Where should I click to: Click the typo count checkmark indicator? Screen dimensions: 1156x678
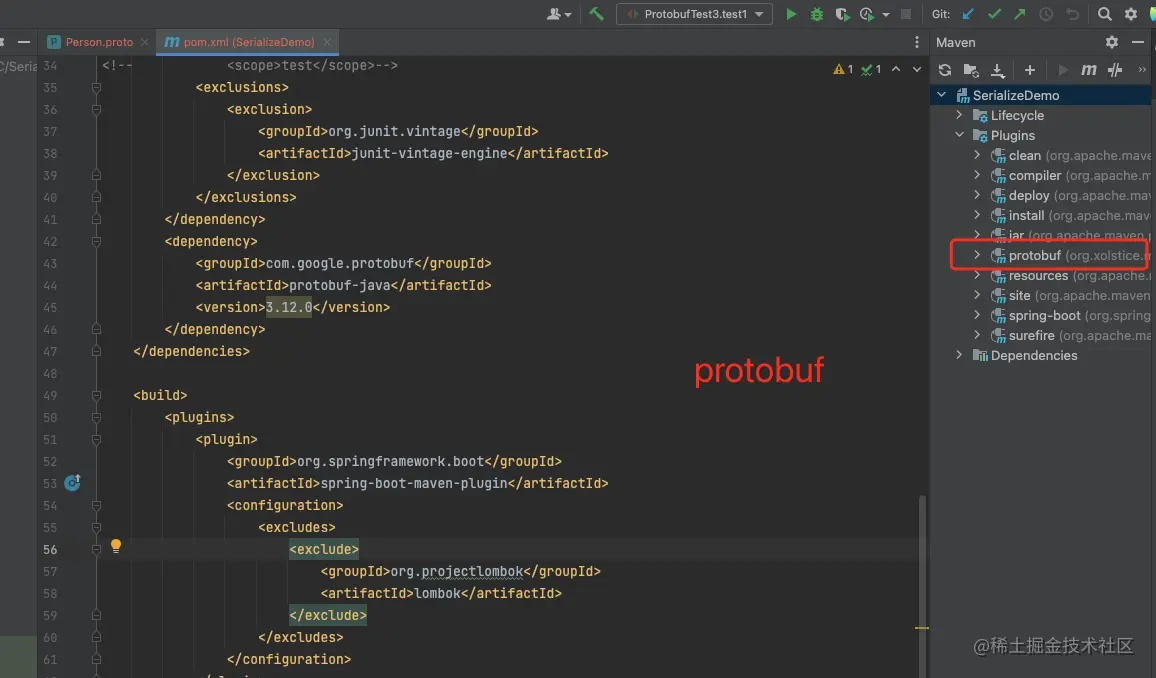pyautogui.click(x=871, y=69)
